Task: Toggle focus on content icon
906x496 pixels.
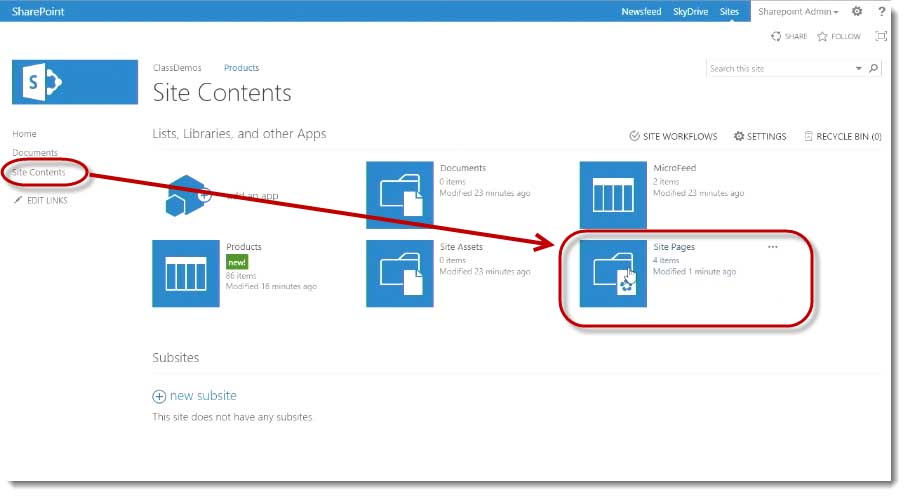Action: [x=881, y=36]
